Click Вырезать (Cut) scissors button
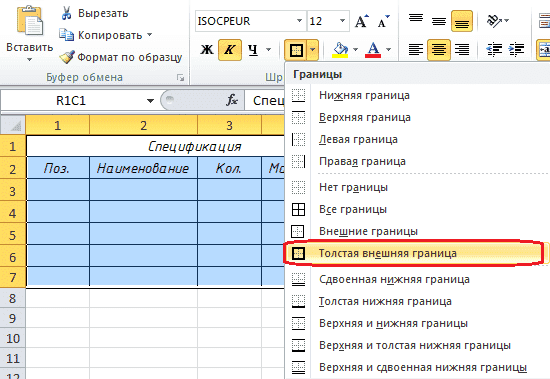The height and width of the screenshot is (379, 550). point(94,13)
